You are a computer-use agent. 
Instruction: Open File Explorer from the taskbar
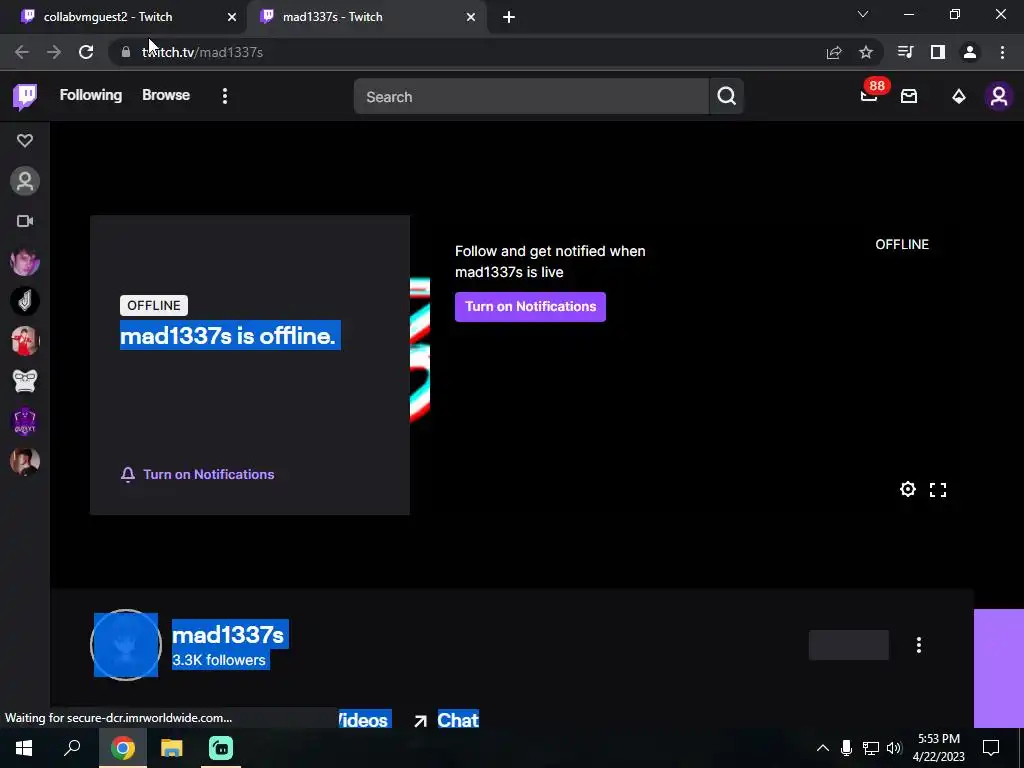tap(172, 748)
